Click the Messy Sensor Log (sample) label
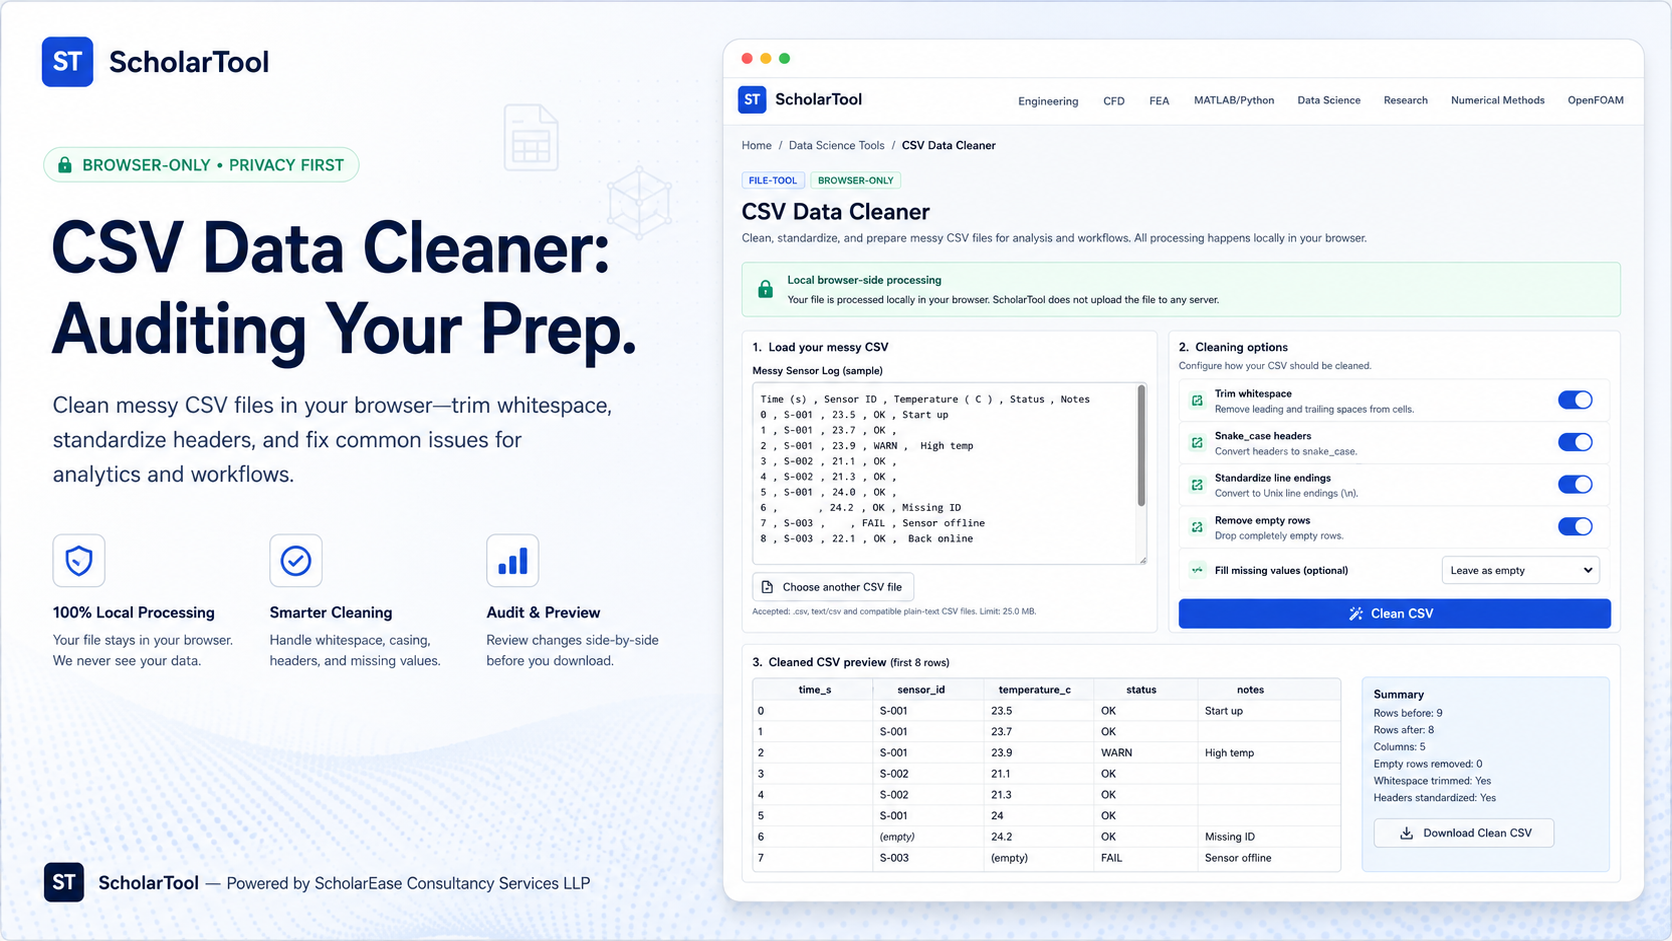 817,370
